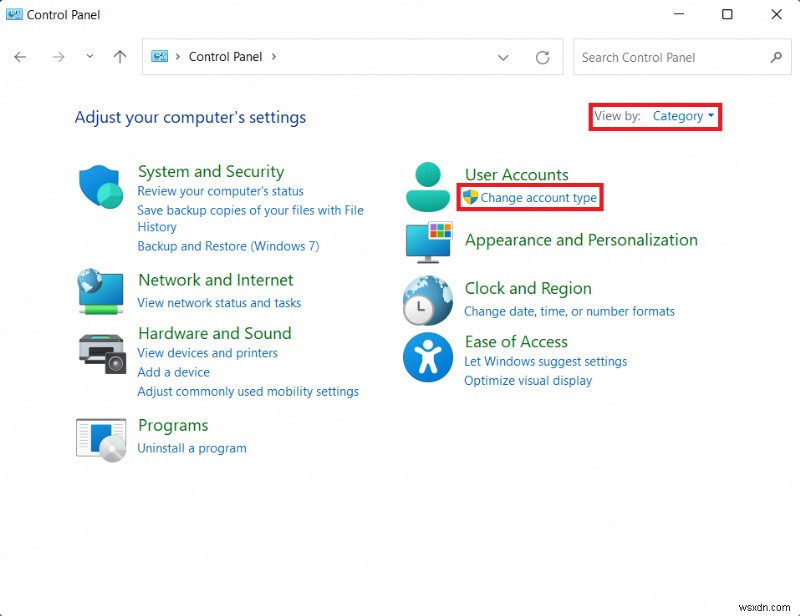
Task: Click the refresh icon in the address bar
Action: (542, 57)
